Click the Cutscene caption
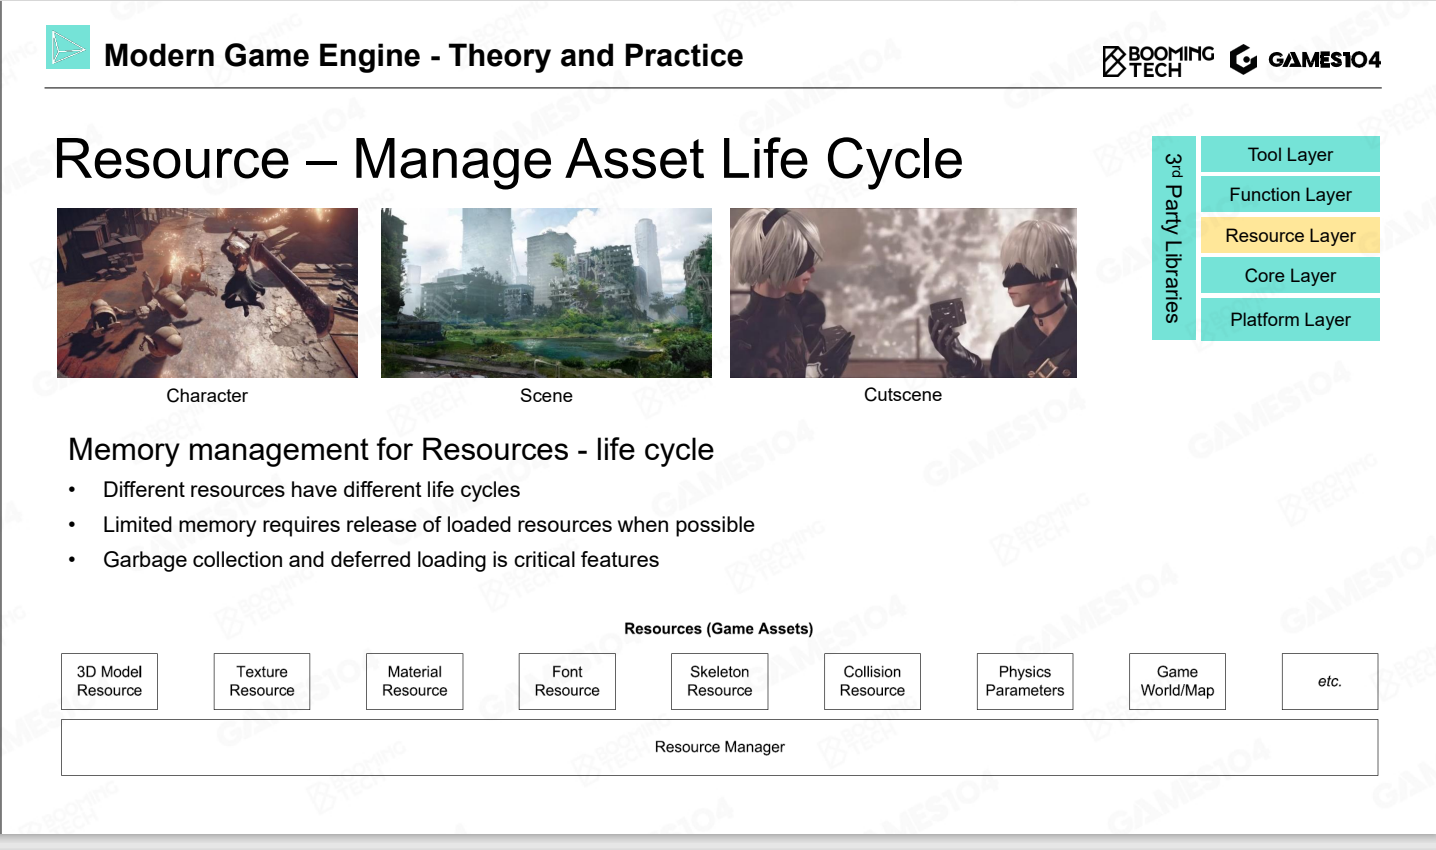 coord(903,395)
